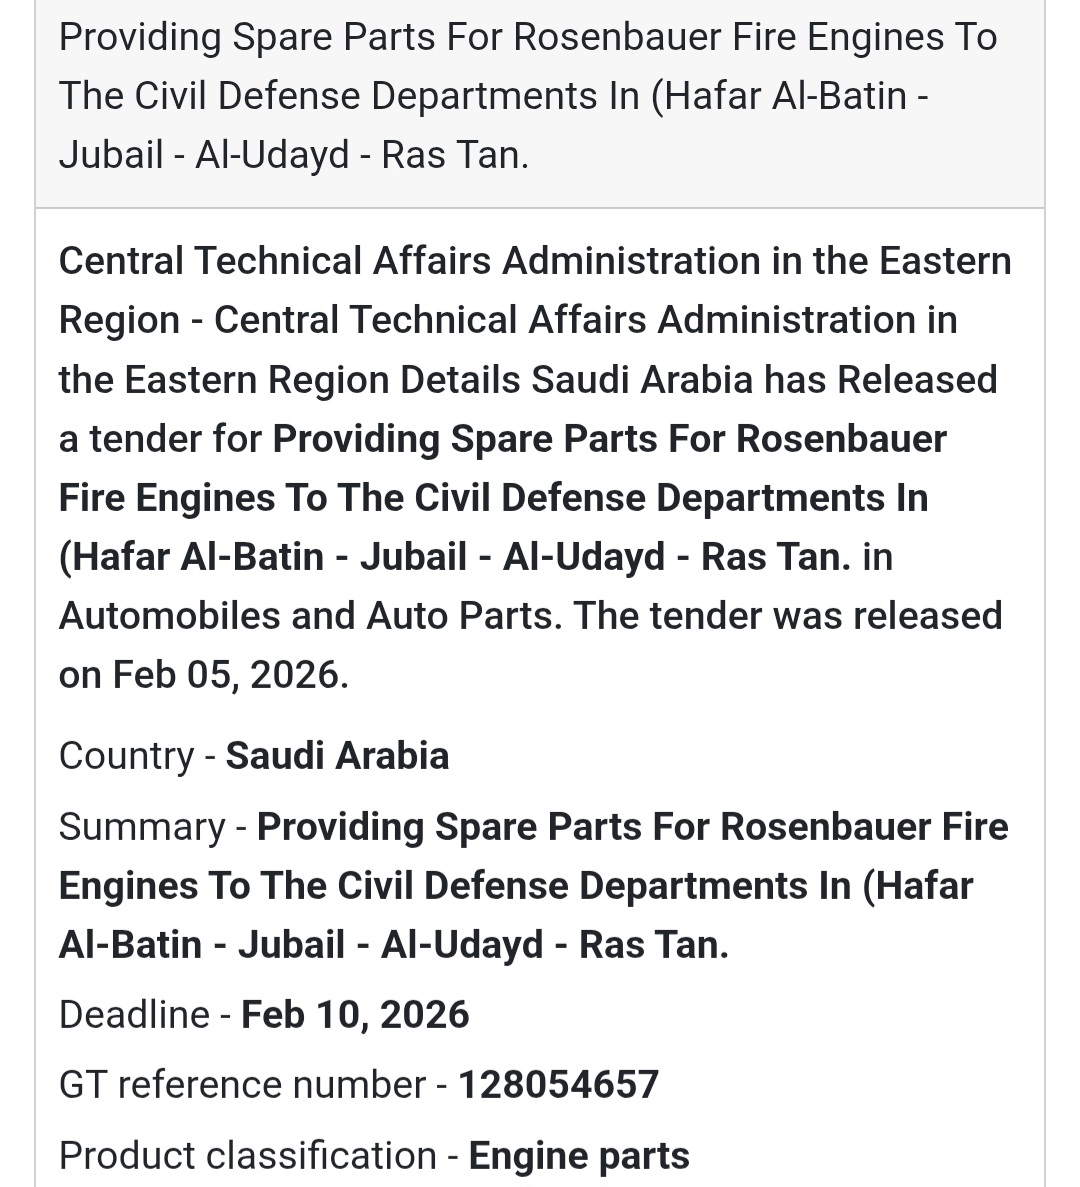This screenshot has height=1187, width=1080.
Task: Select the bold 'Saudi Arabia' country value
Action: pyautogui.click(x=337, y=756)
